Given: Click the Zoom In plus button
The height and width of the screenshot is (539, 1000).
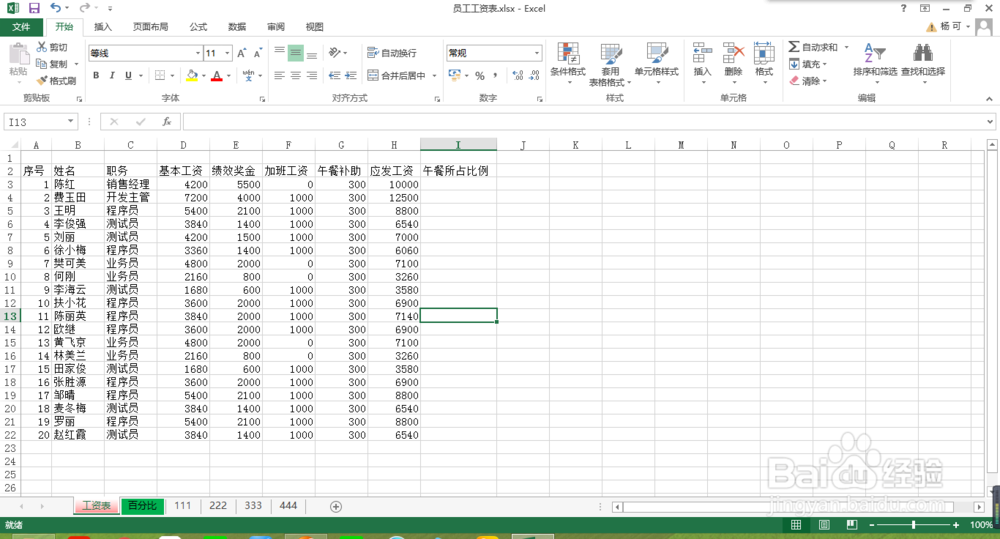Looking at the screenshot, I should click(955, 524).
